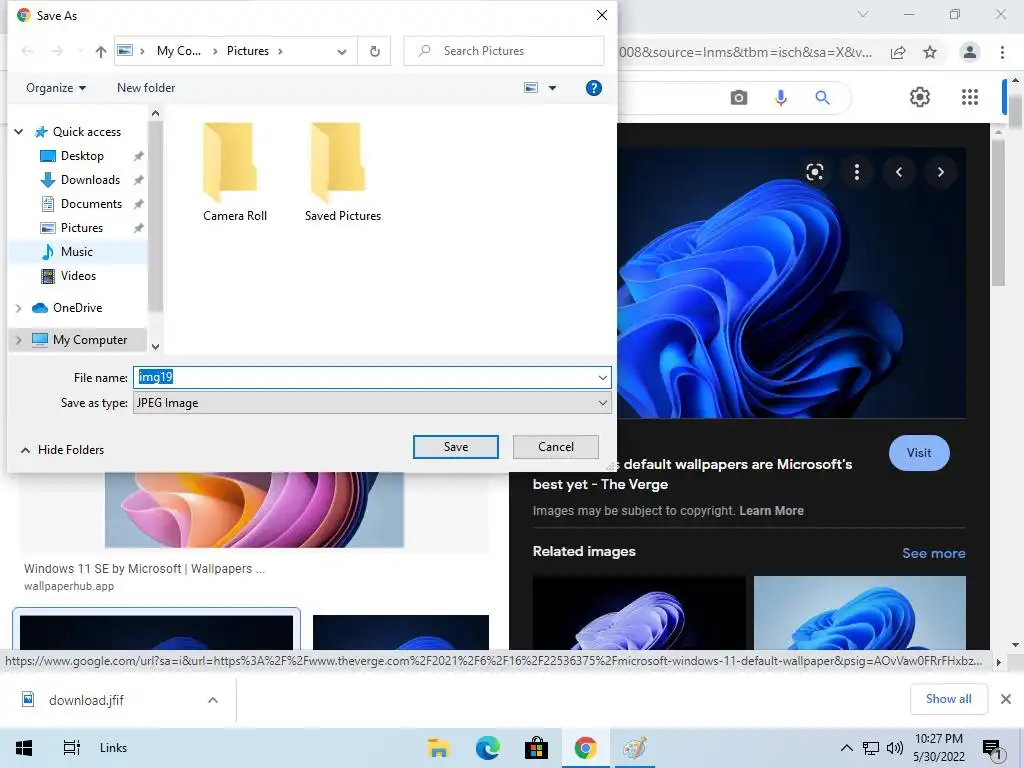Select Videos in the navigation pane
1024x768 pixels.
[78, 276]
